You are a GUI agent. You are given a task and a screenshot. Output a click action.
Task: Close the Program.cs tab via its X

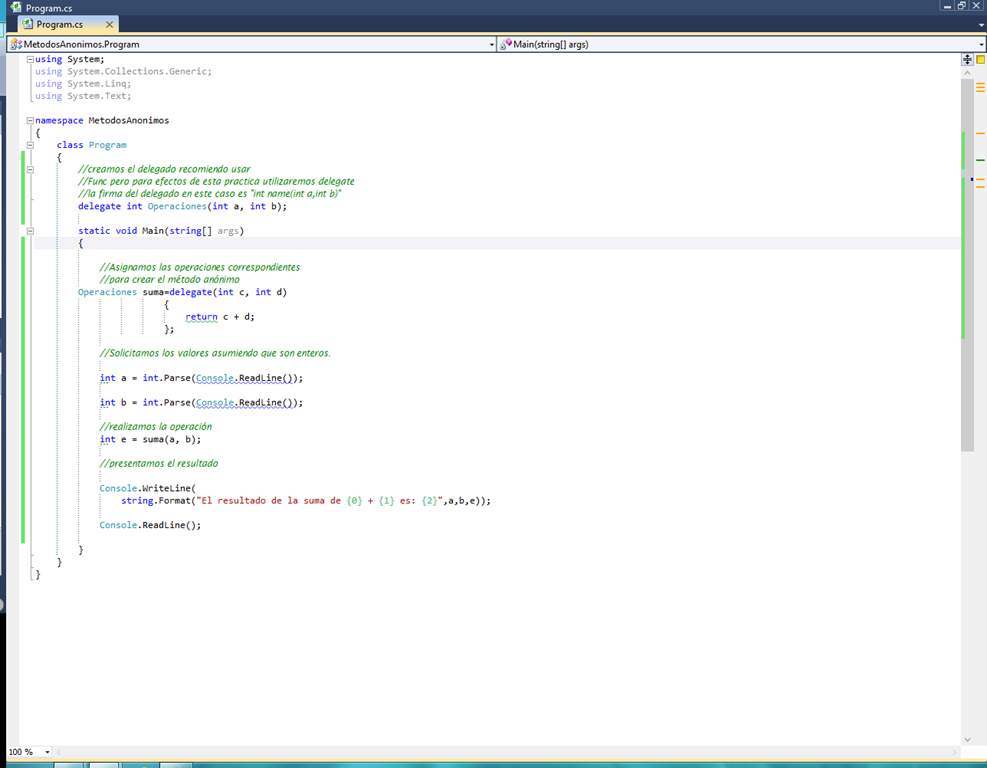tap(110, 24)
